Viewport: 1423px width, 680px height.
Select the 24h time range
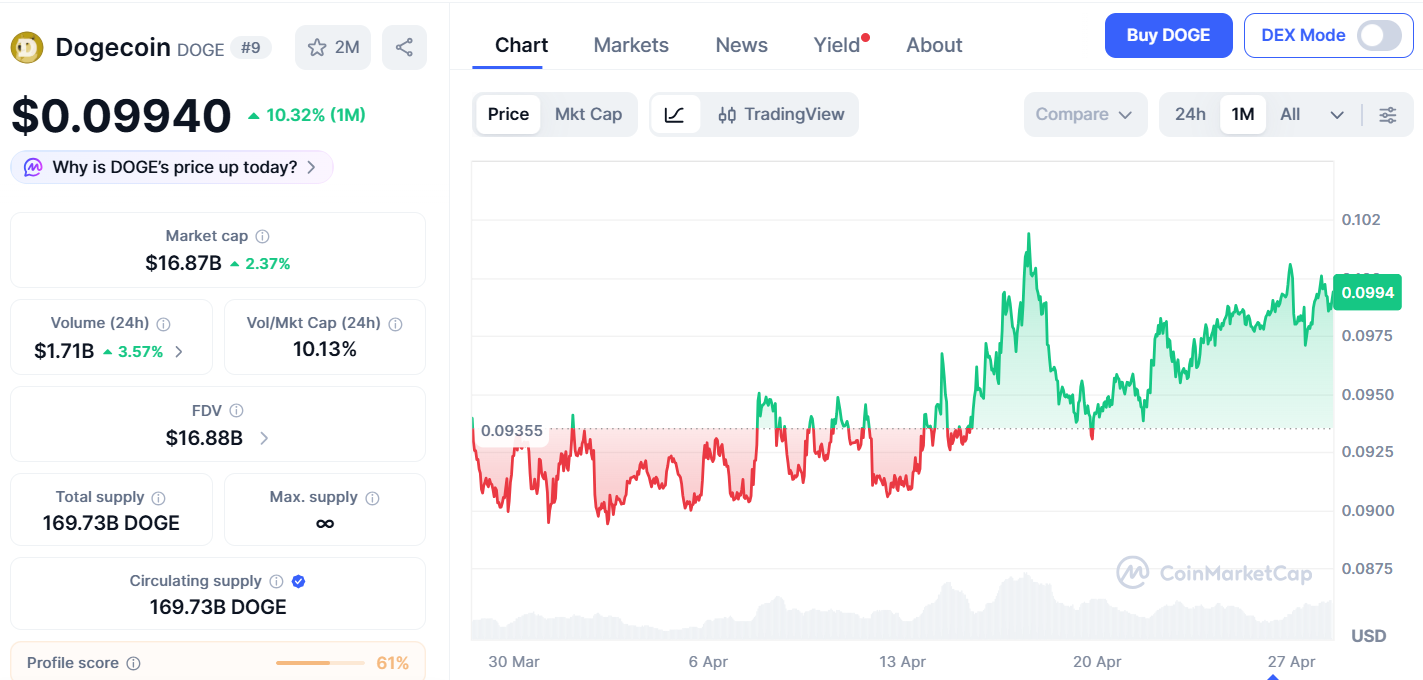coord(1190,114)
